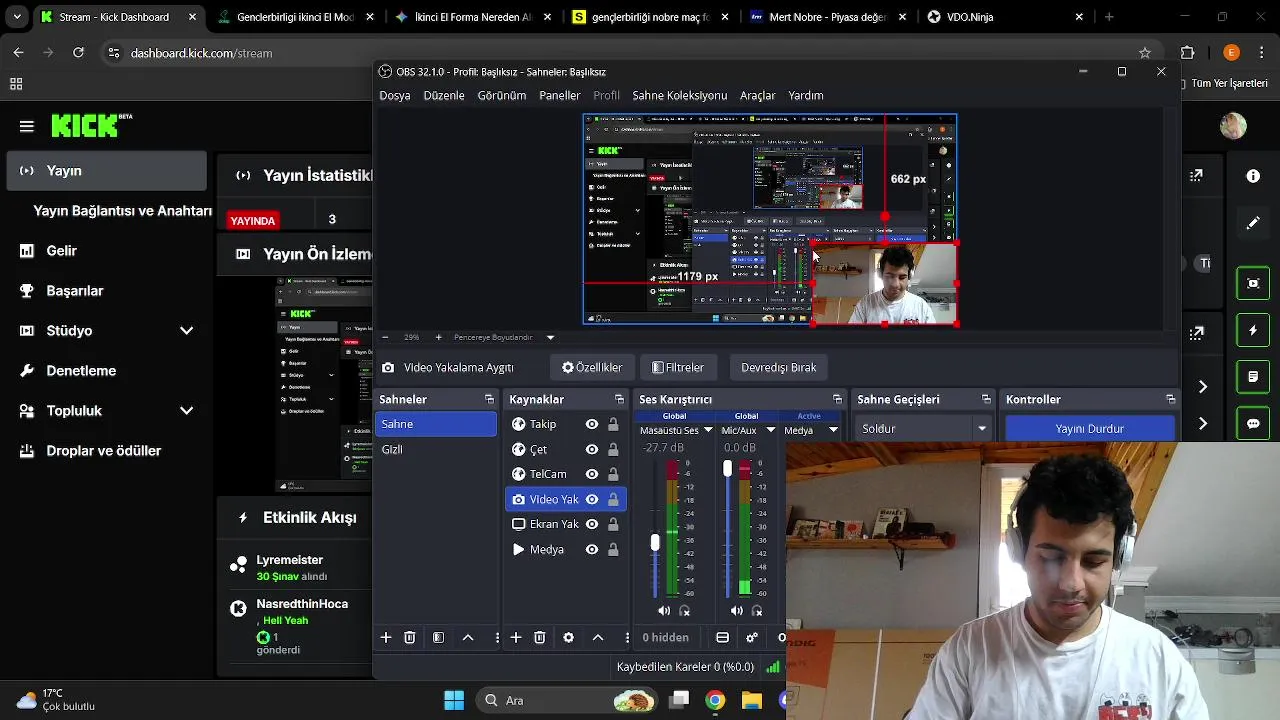1280x720 pixels.
Task: Click the lightning bolt icon in the Kick sidebar
Action: coord(1253,330)
